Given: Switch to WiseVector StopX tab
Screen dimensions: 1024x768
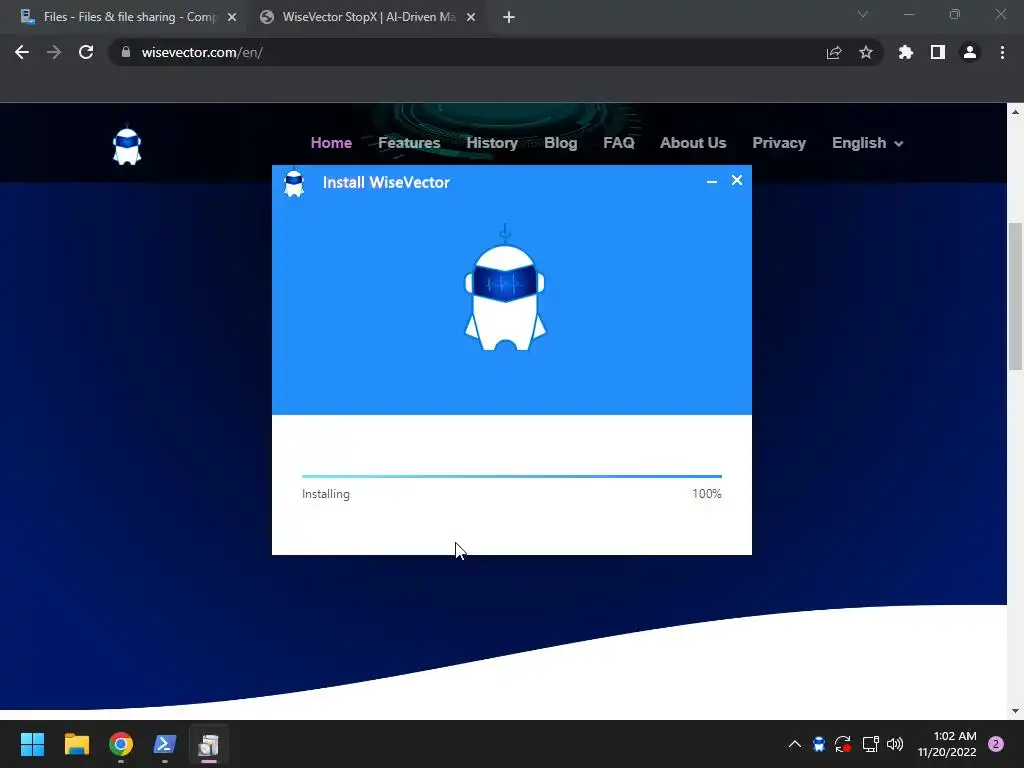Looking at the screenshot, I should (368, 17).
